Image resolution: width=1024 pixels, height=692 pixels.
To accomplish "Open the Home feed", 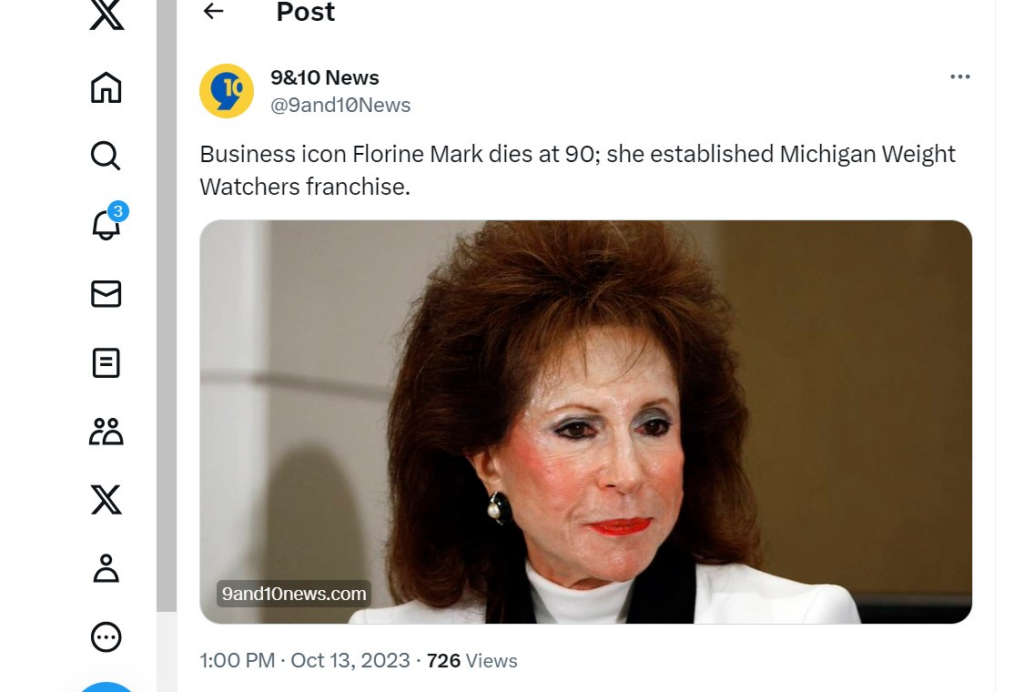I will (105, 87).
